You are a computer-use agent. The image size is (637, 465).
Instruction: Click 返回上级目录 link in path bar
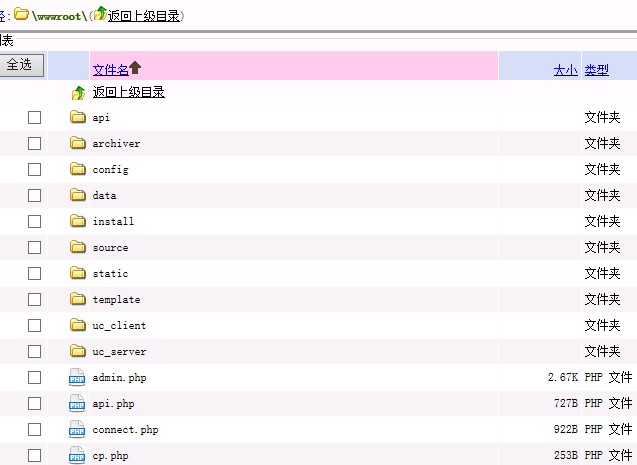pos(144,16)
